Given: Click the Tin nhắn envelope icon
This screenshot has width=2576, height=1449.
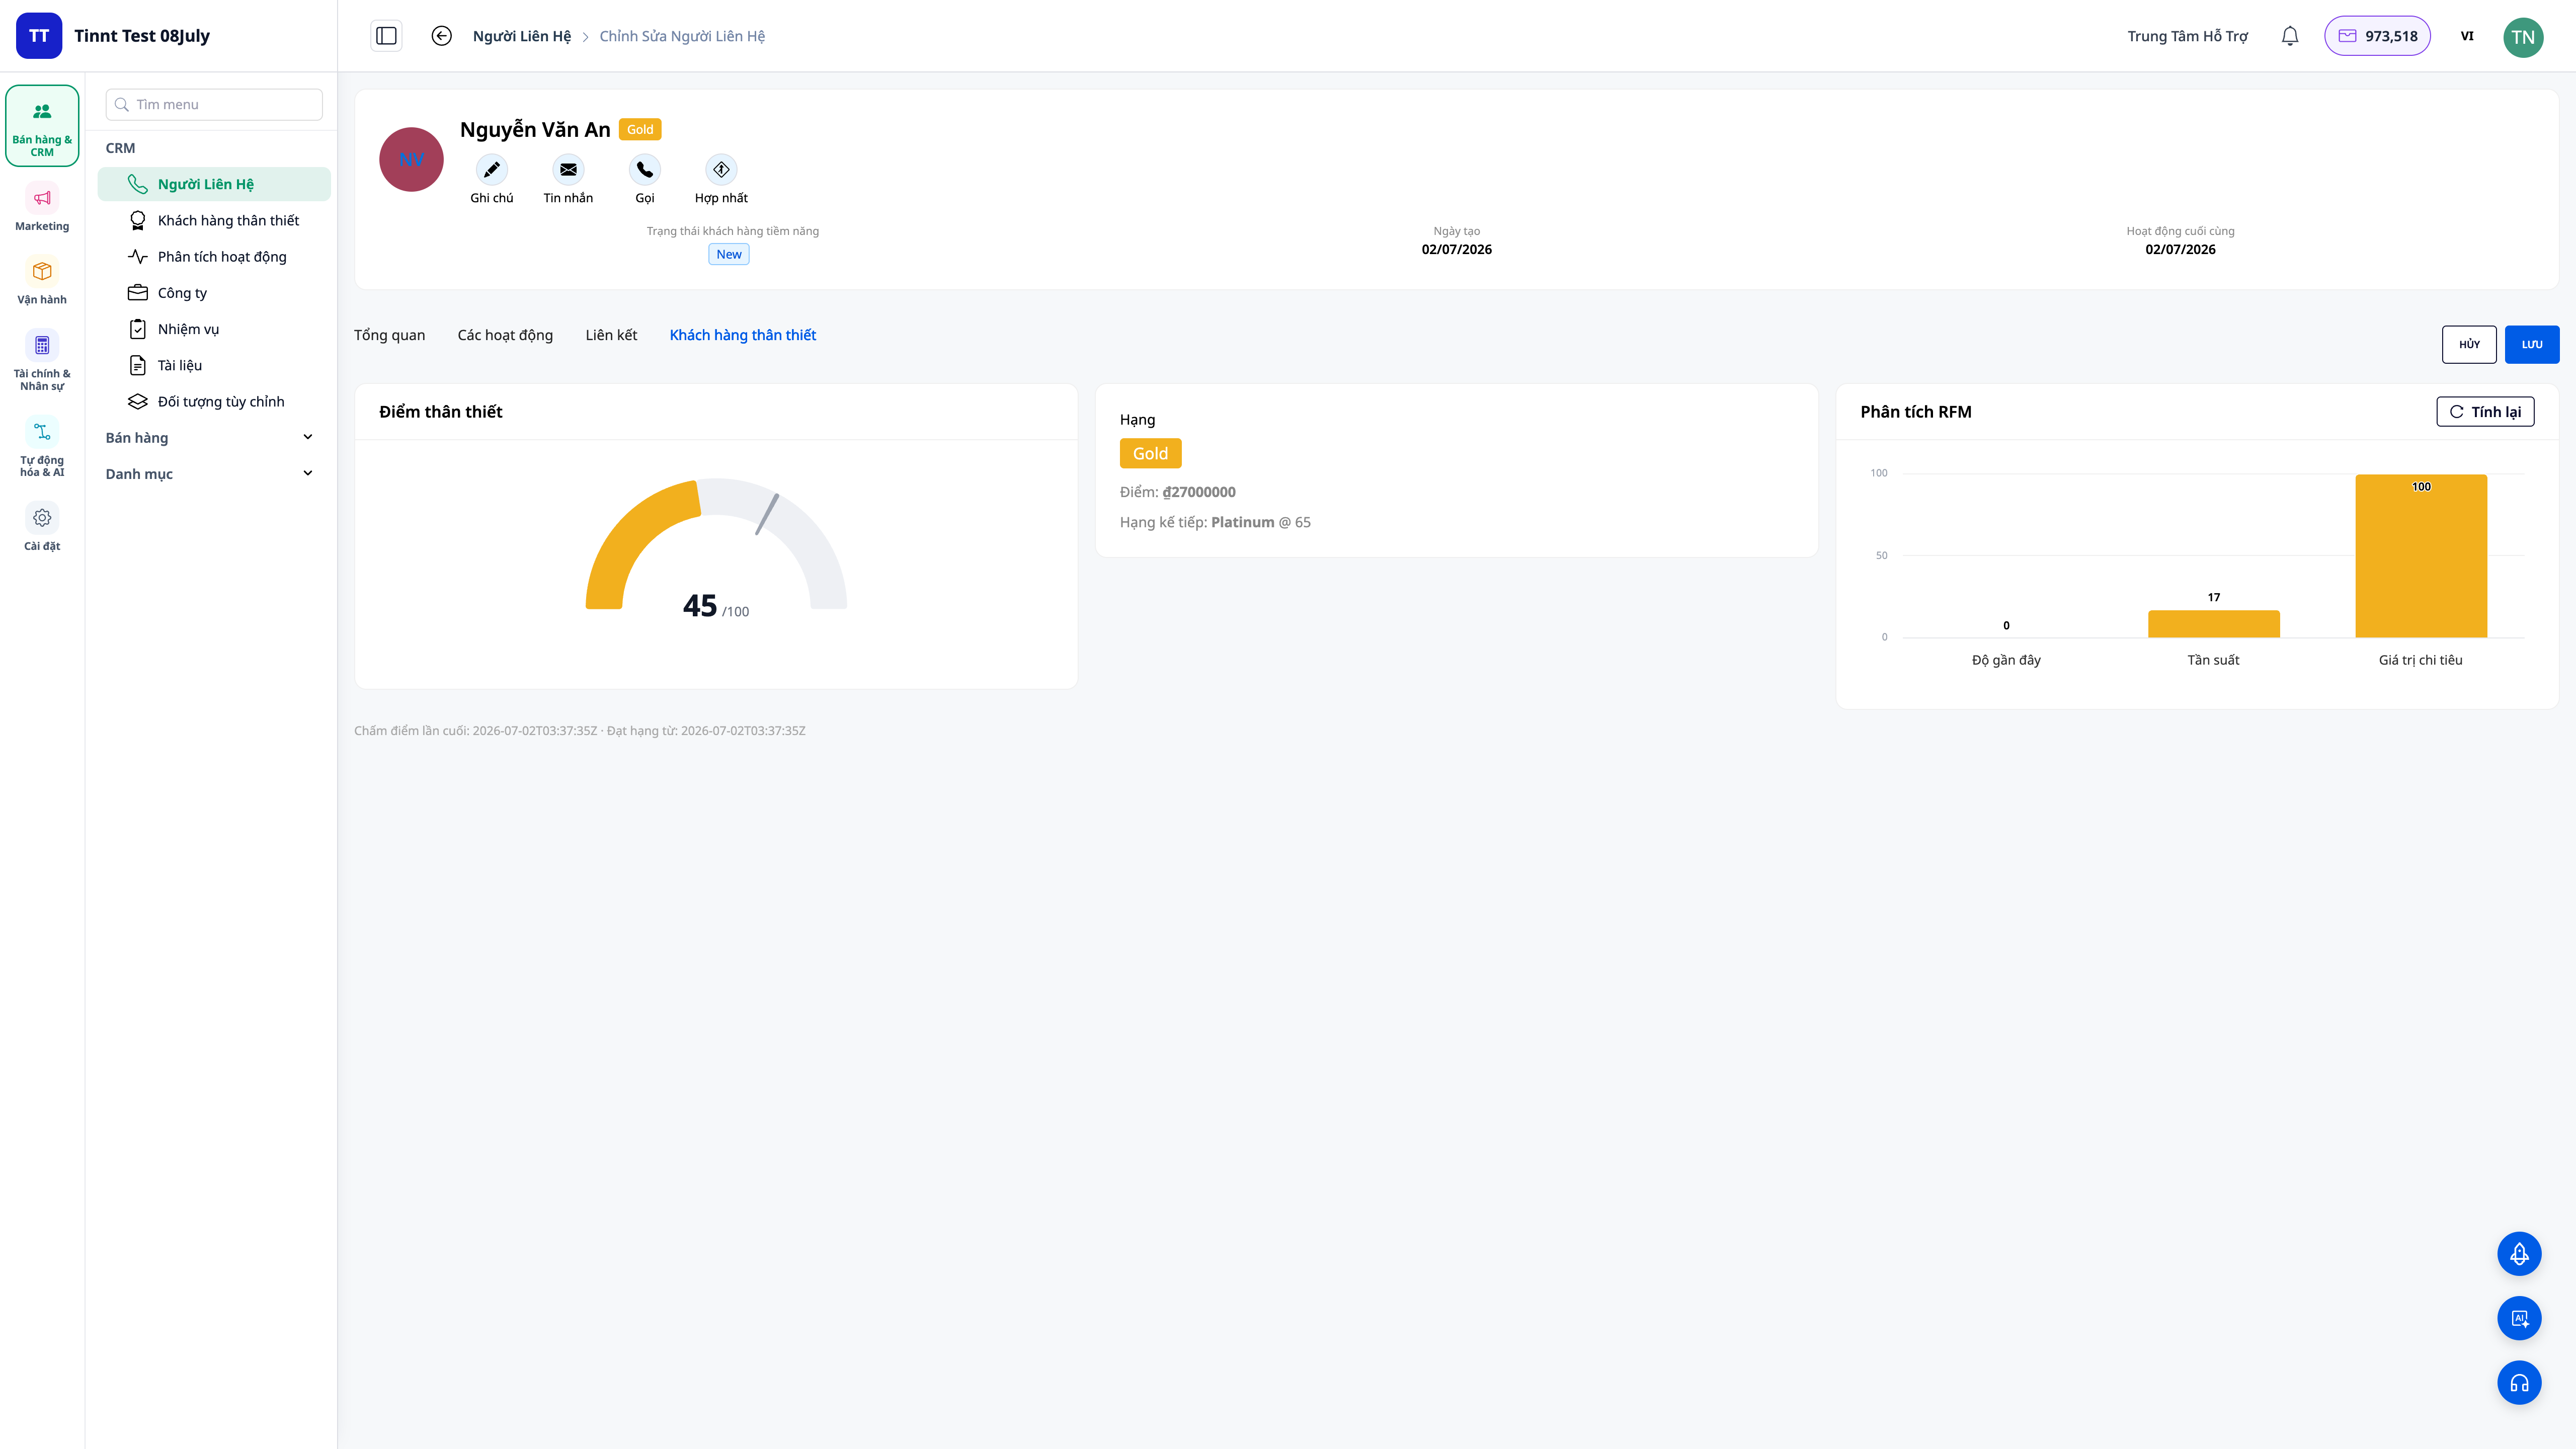Looking at the screenshot, I should [x=568, y=169].
